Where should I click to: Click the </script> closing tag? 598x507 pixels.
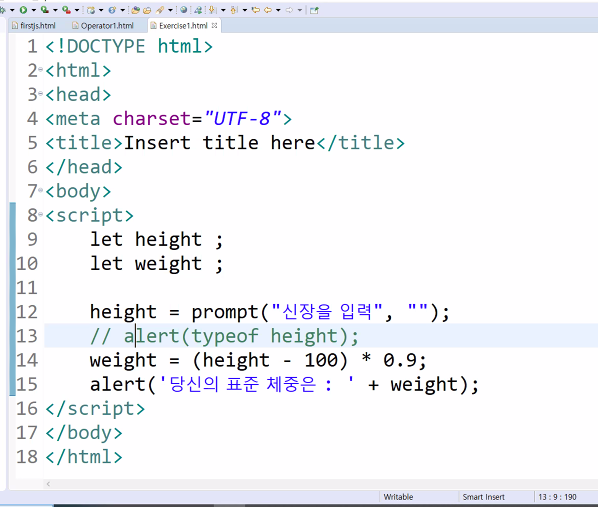coord(95,408)
